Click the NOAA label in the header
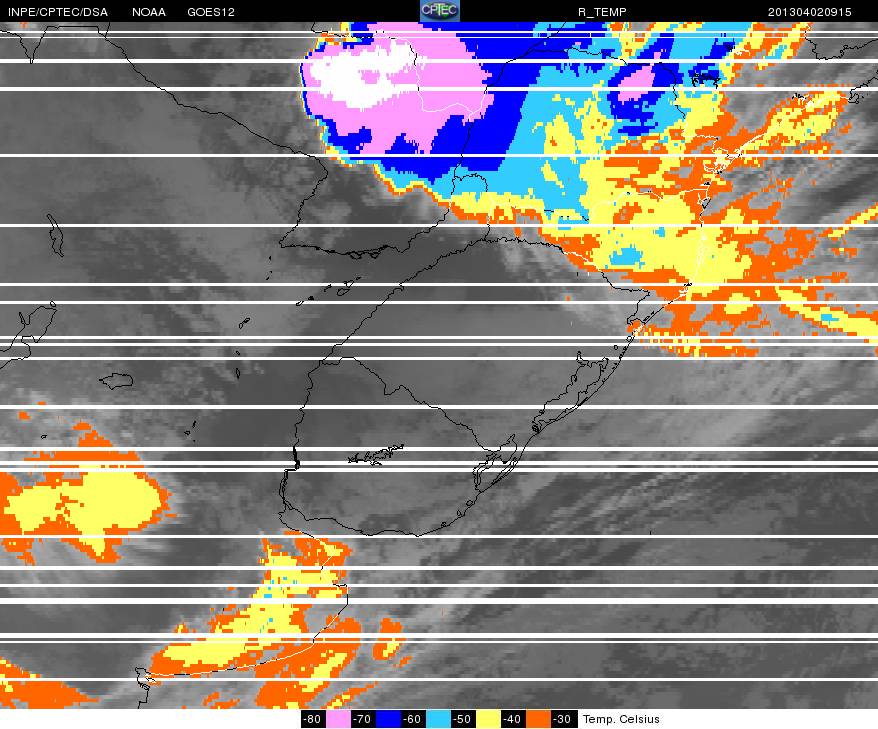The image size is (878, 729). [149, 12]
